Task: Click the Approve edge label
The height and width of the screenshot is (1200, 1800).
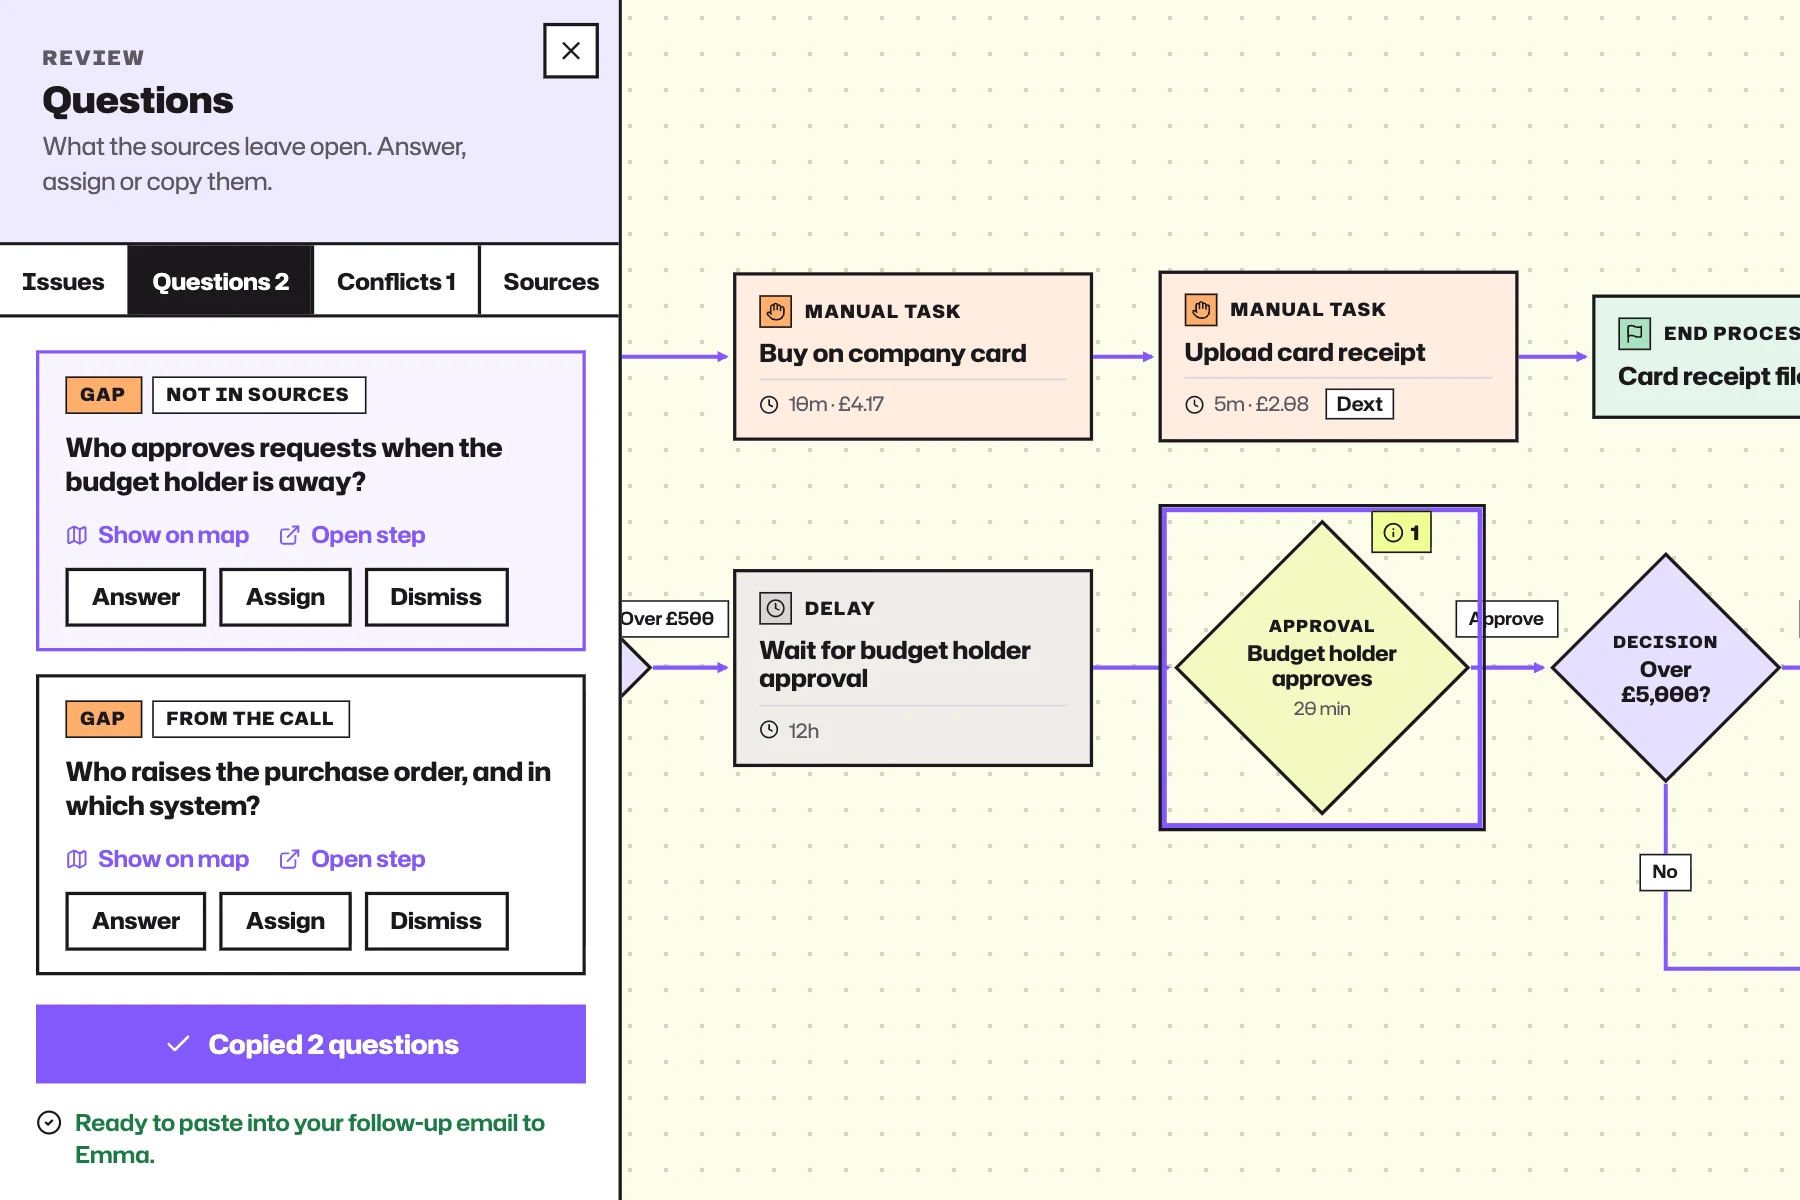Action: [x=1507, y=619]
